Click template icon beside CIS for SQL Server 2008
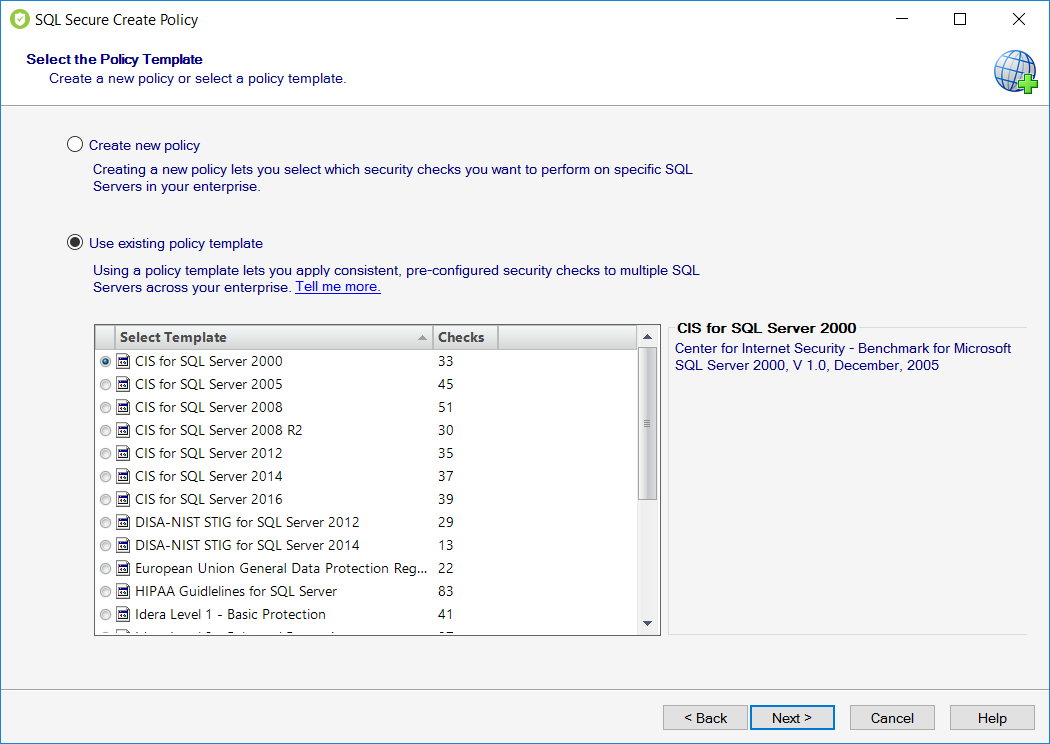1050x744 pixels. pos(123,407)
